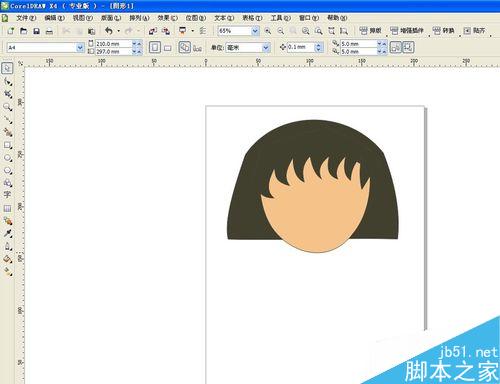Click the page height 297.0 mm field
This screenshot has height=384, width=500.
[x=113, y=52]
